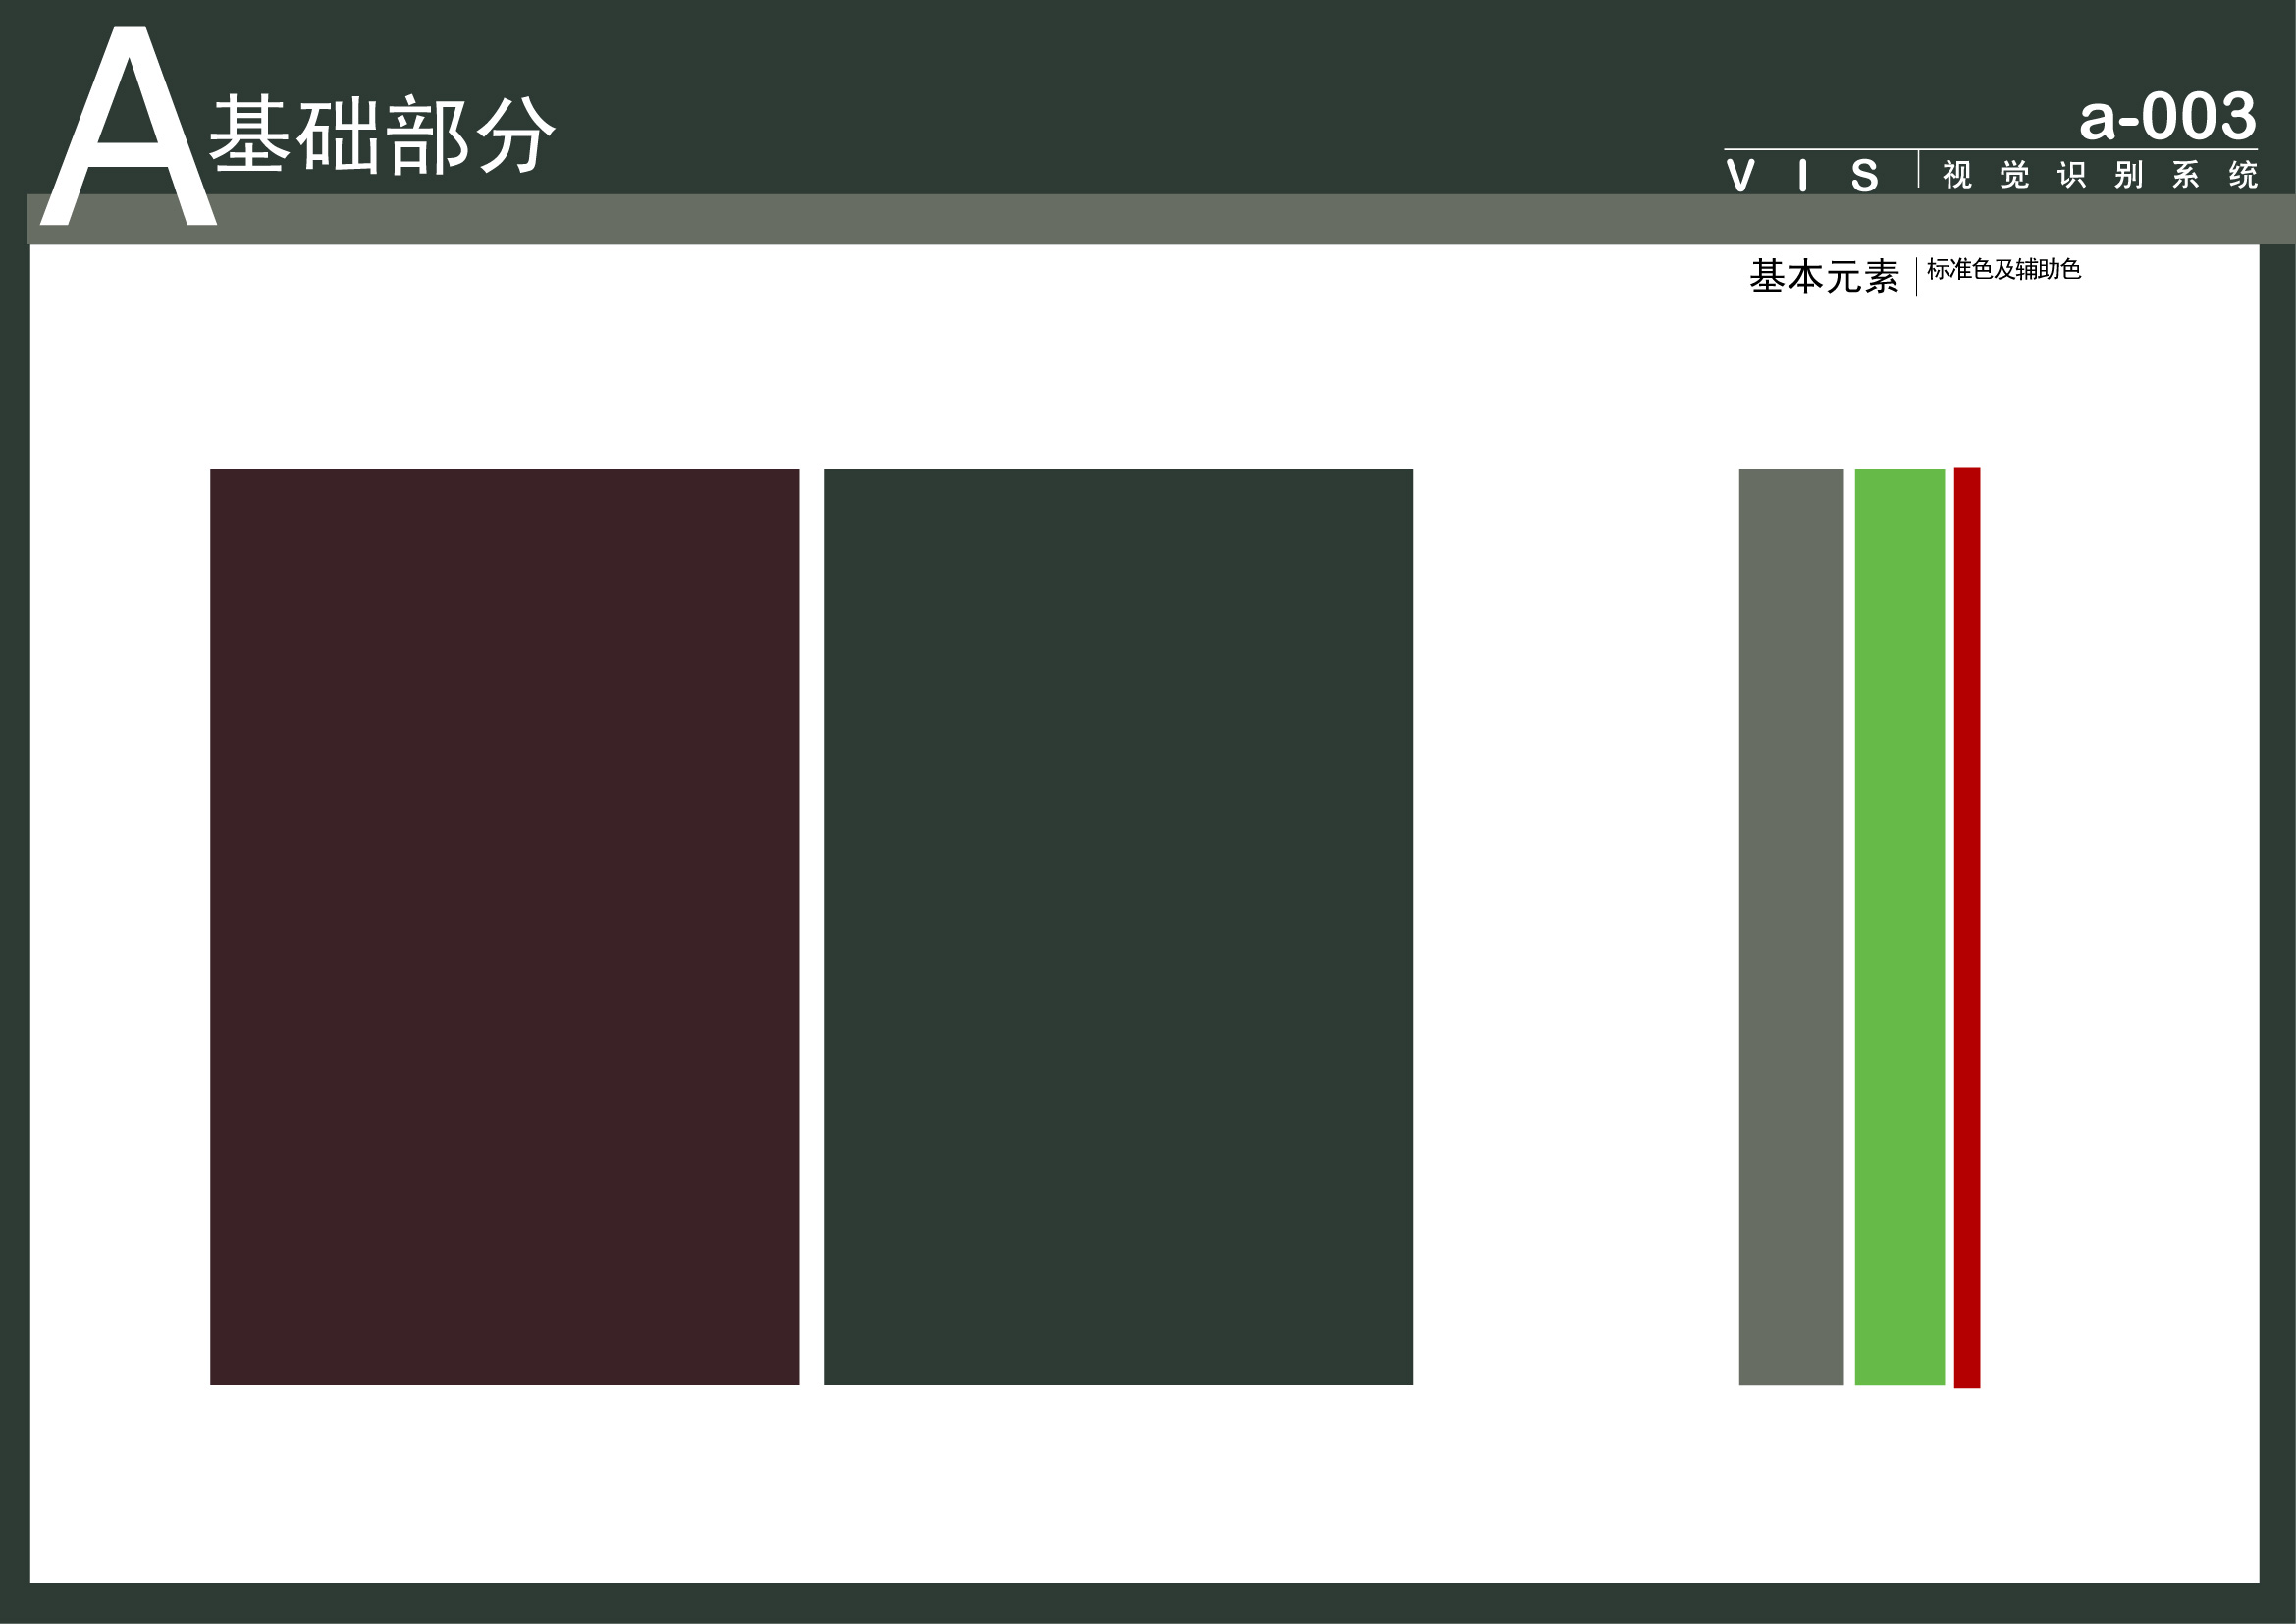Click the 系 character in header
This screenshot has width=2296, height=1624.
point(2185,175)
